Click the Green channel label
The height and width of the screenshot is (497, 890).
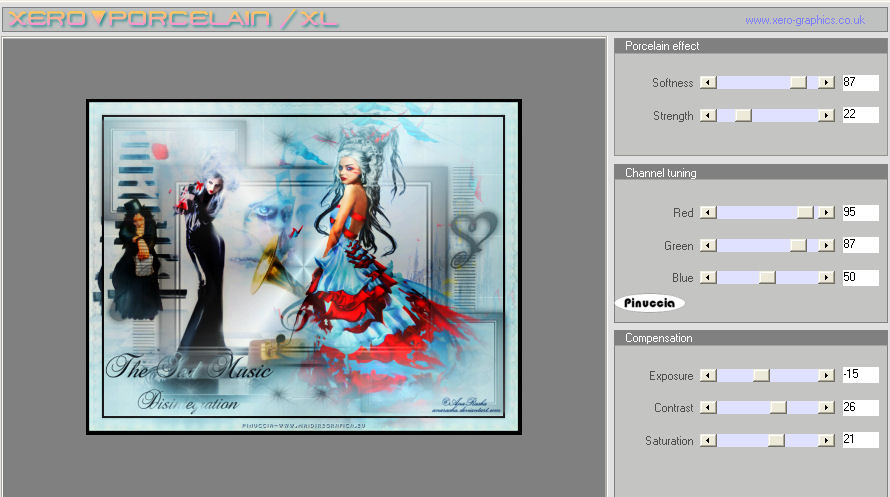pyautogui.click(x=679, y=246)
